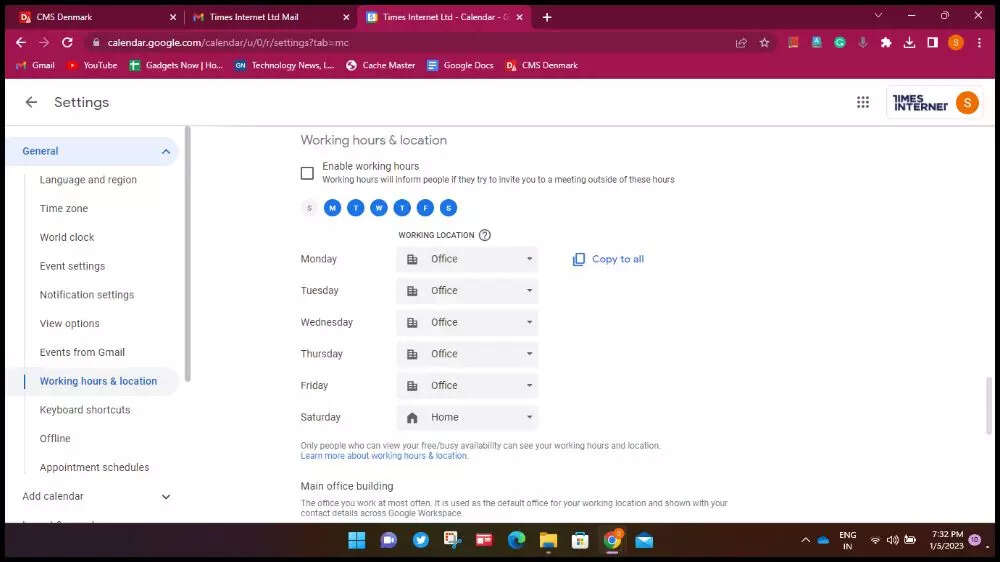
Task: Reload the page with the refresh icon
Action: coord(67,43)
